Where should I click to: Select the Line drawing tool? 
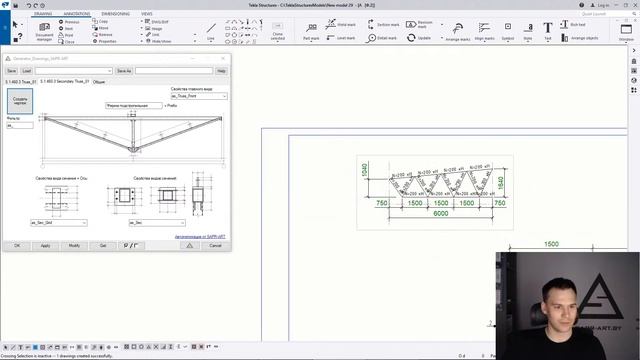[211, 32]
